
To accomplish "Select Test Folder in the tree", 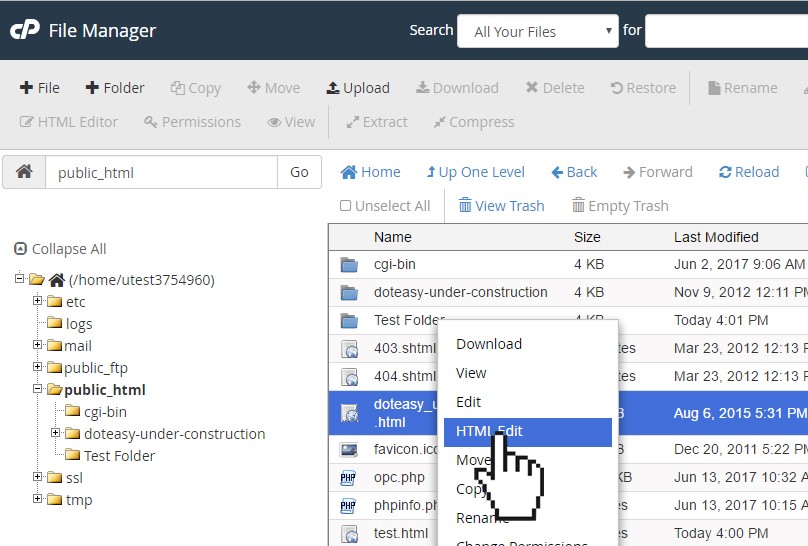I will [x=110, y=456].
